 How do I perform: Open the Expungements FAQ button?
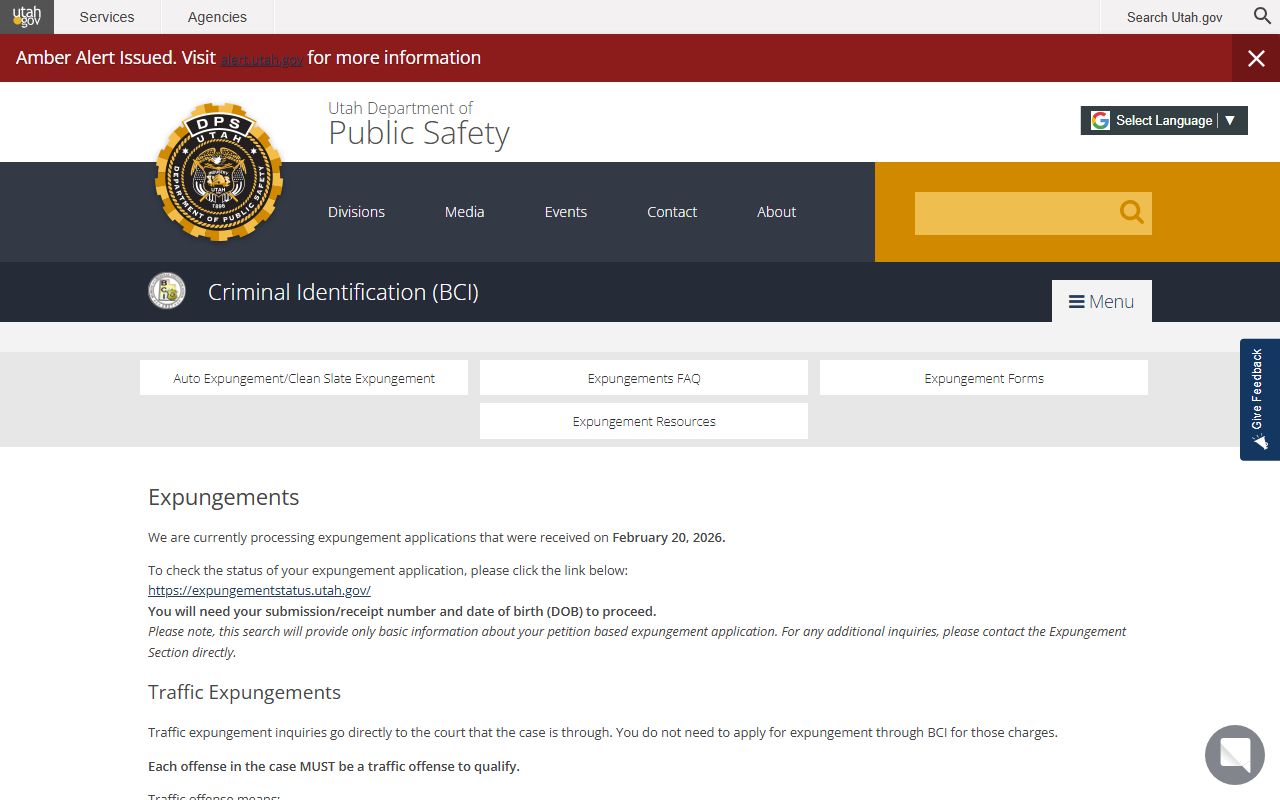click(644, 378)
